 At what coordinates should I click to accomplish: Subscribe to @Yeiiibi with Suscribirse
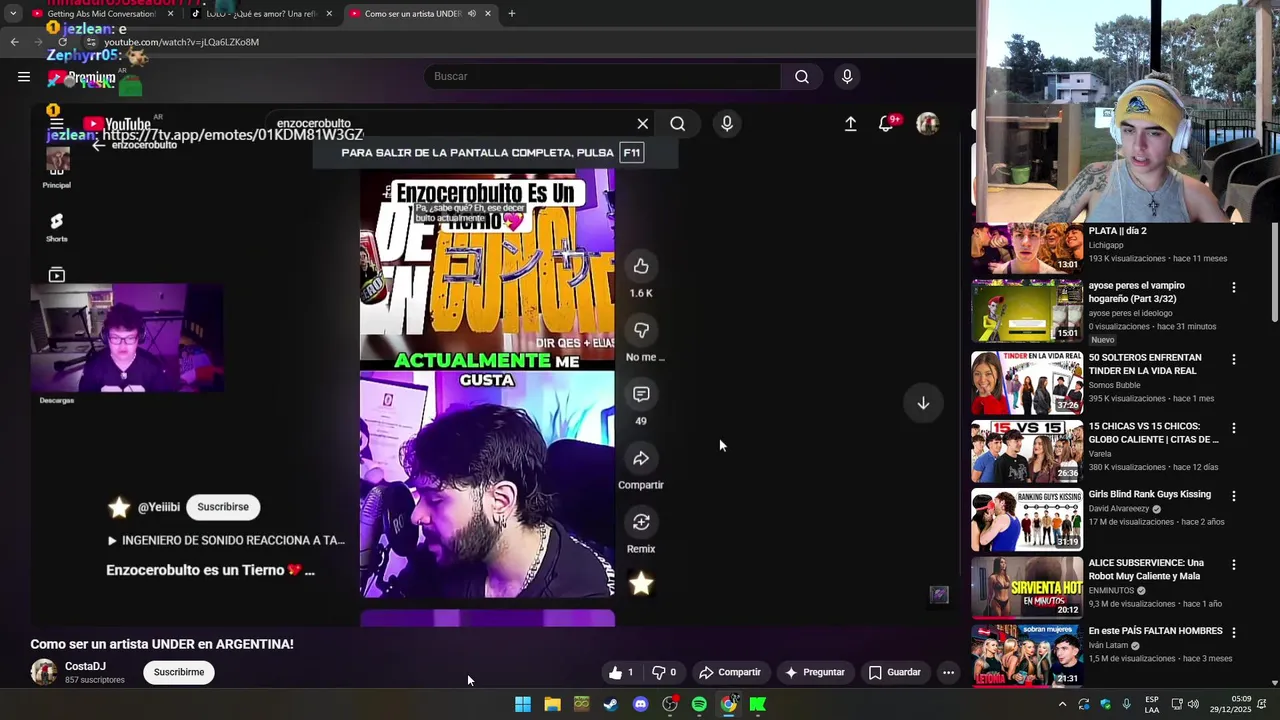(x=223, y=507)
